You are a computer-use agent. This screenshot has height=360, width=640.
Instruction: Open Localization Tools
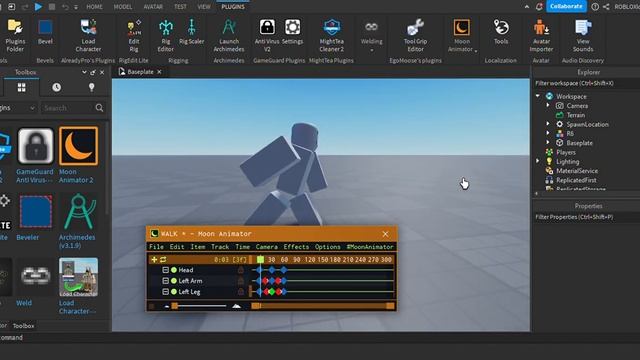tap(501, 31)
